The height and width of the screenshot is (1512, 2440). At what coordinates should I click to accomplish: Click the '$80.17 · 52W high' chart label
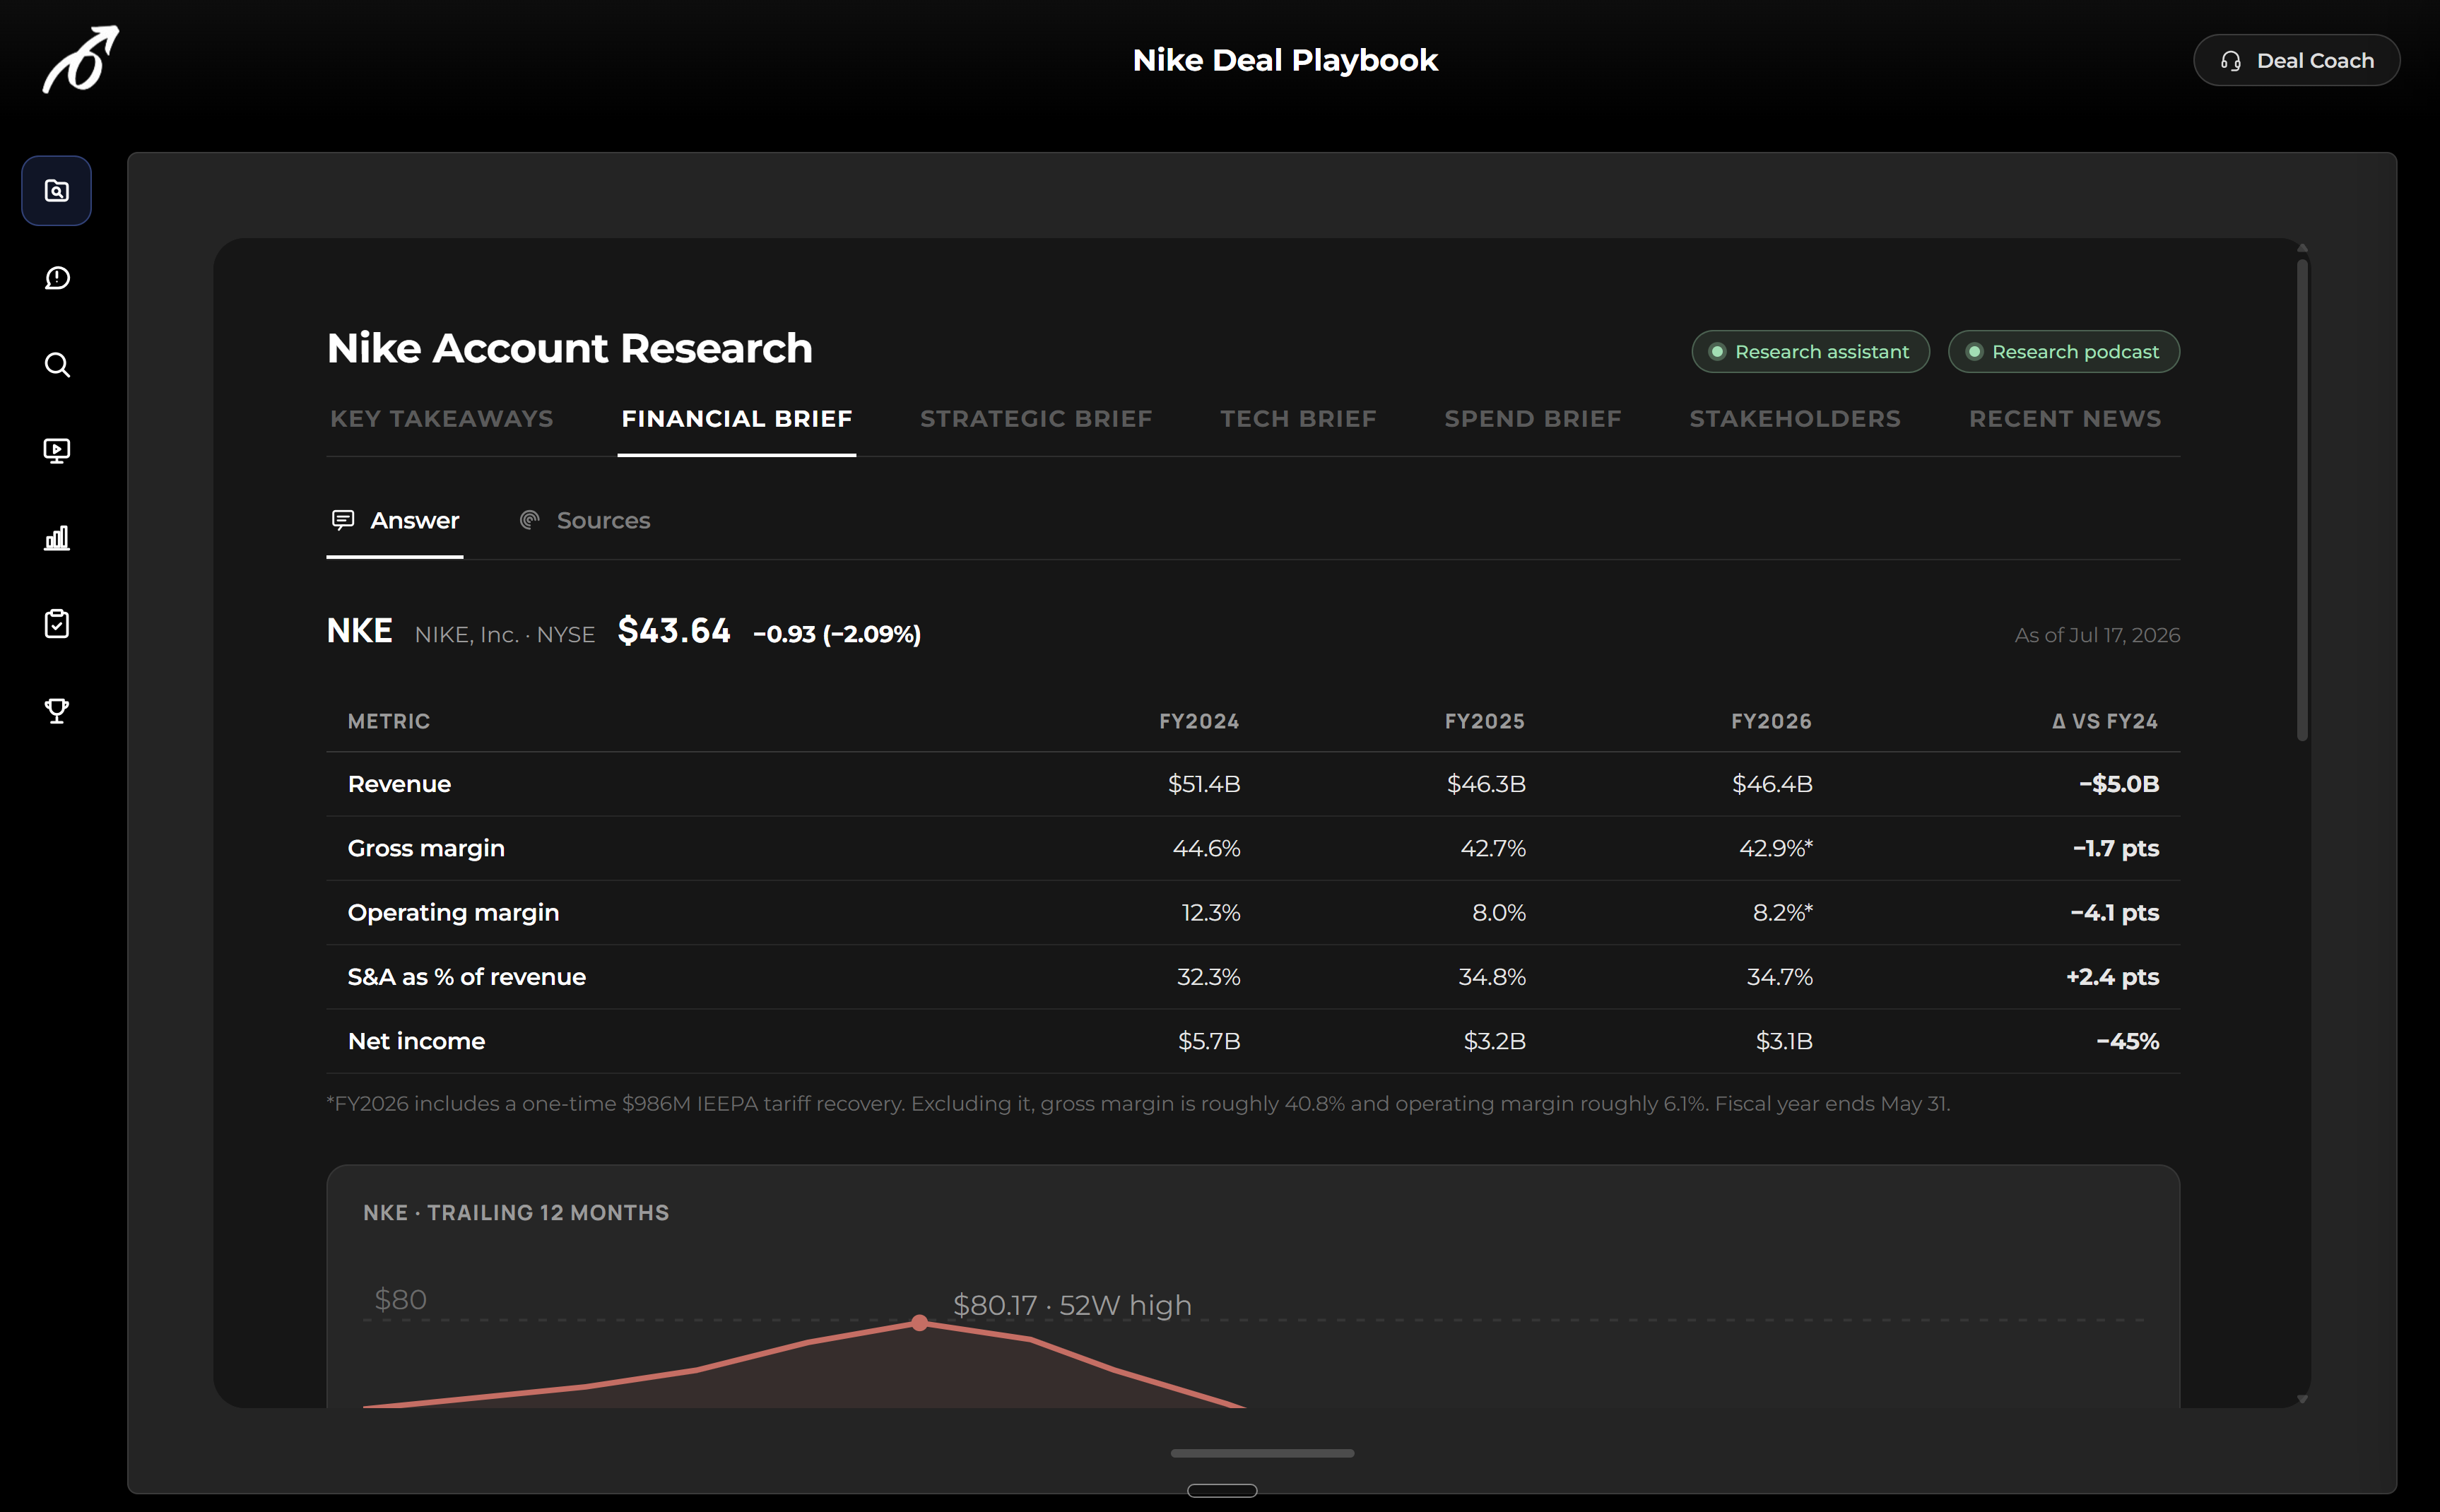pos(1072,1305)
